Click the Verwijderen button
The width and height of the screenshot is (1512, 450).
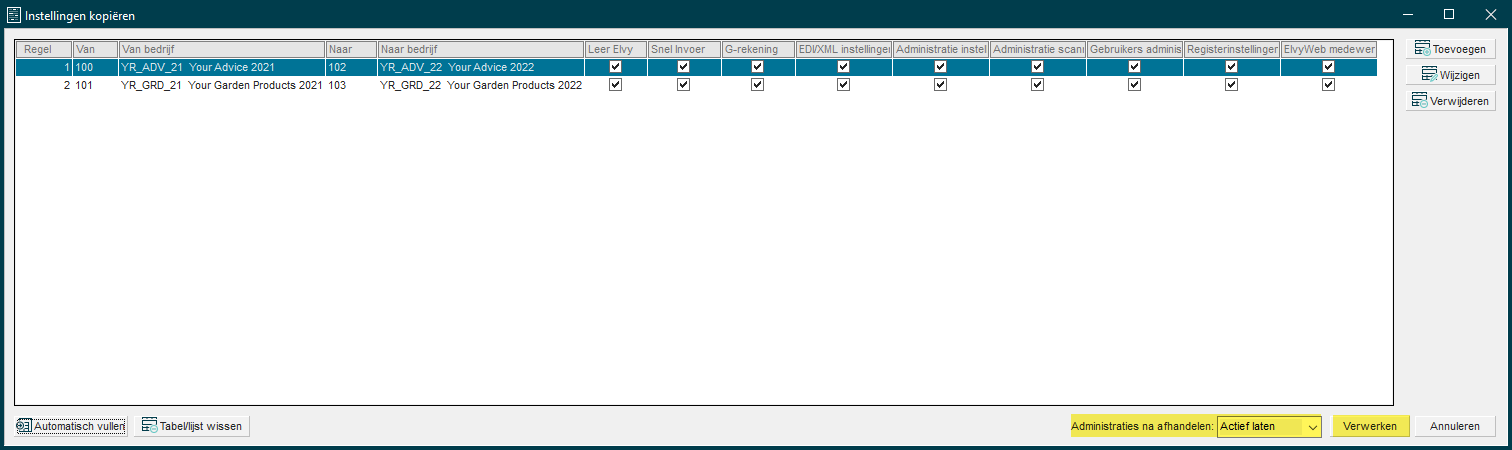coord(1450,101)
